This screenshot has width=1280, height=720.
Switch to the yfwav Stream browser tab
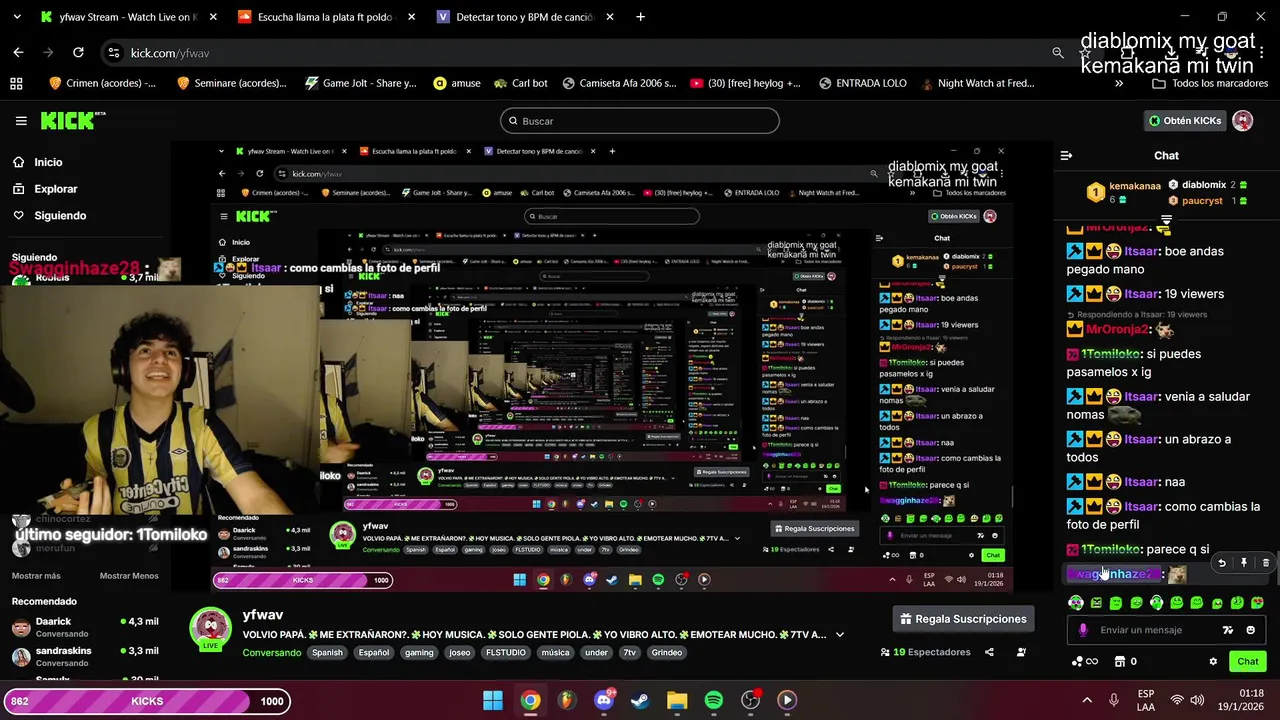128,17
